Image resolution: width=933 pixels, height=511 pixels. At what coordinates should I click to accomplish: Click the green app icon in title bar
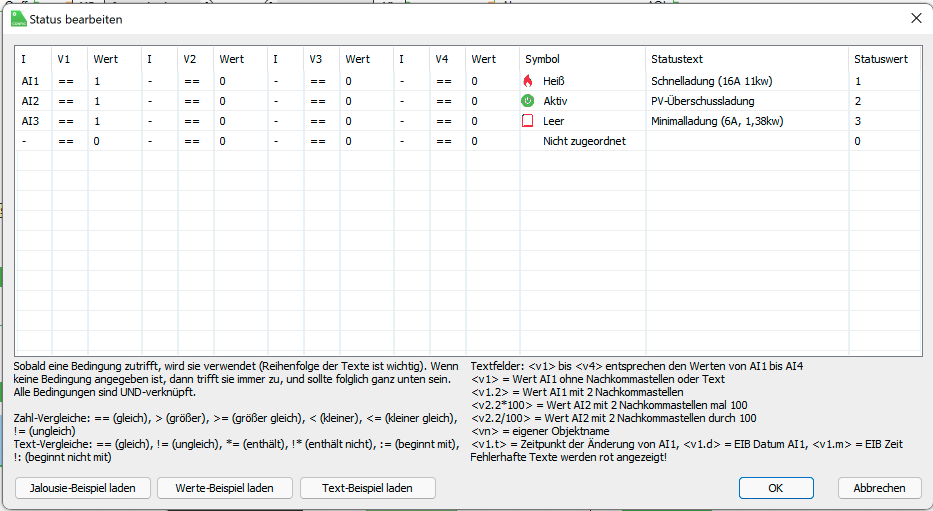[18, 19]
